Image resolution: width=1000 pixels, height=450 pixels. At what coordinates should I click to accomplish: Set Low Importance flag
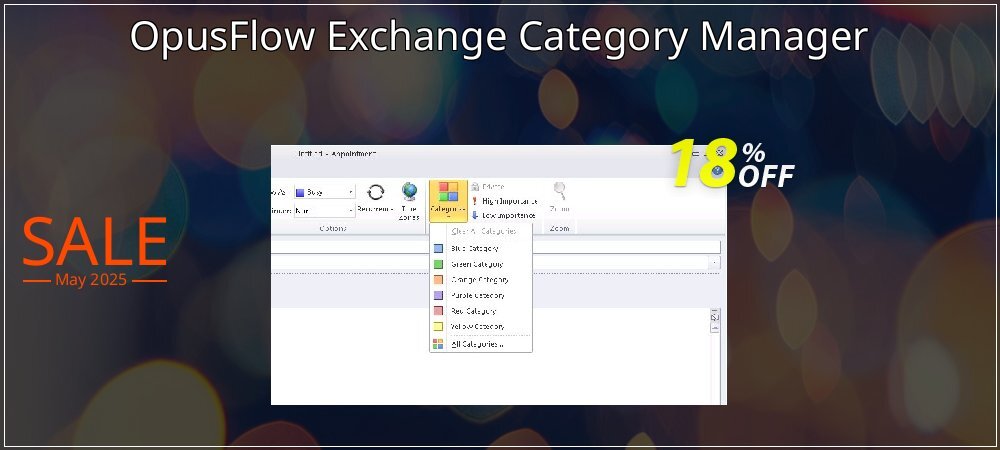tap(503, 215)
